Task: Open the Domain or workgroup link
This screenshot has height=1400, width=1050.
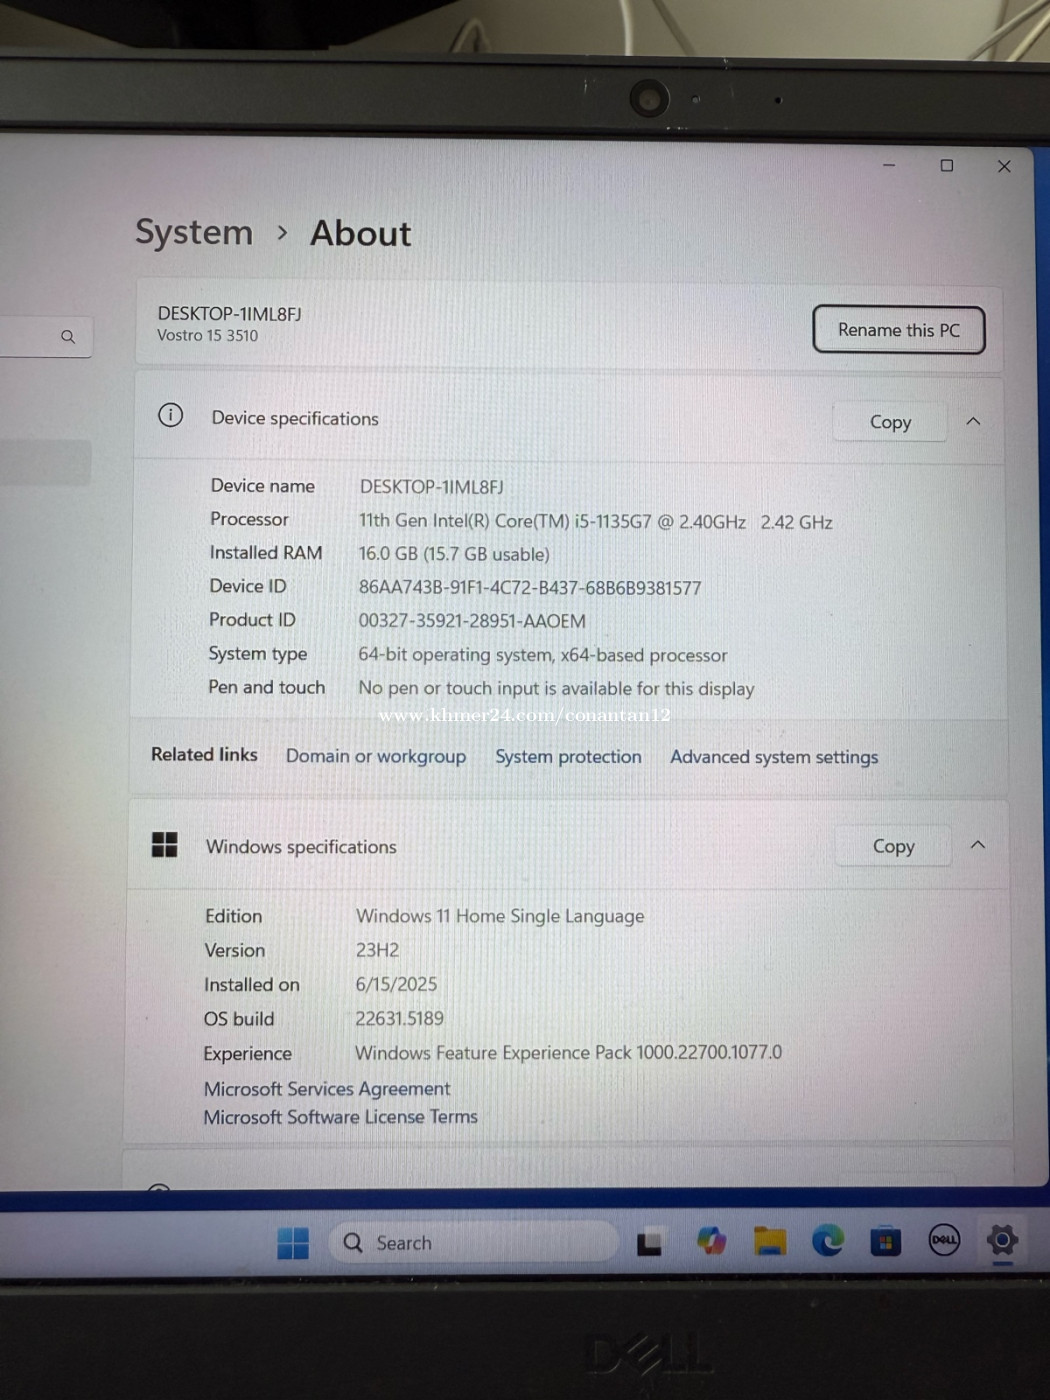Action: [x=376, y=756]
